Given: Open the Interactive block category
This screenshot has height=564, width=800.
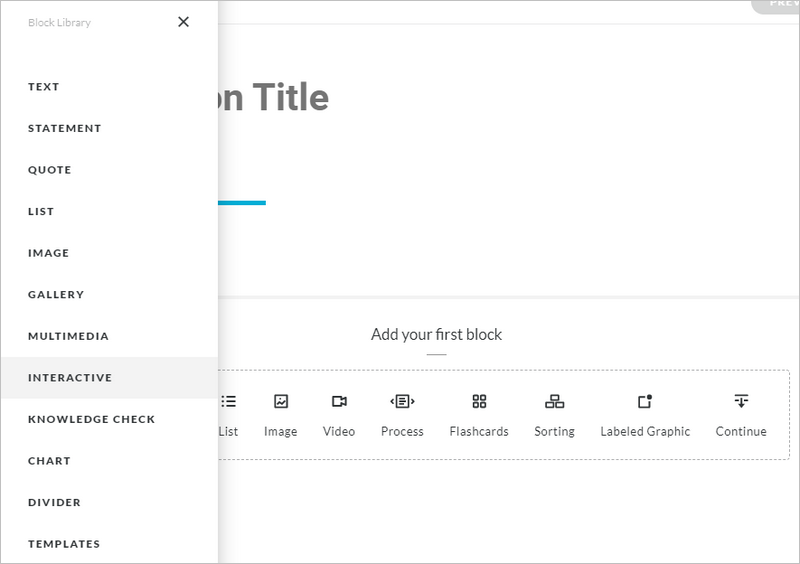Looking at the screenshot, I should point(70,378).
